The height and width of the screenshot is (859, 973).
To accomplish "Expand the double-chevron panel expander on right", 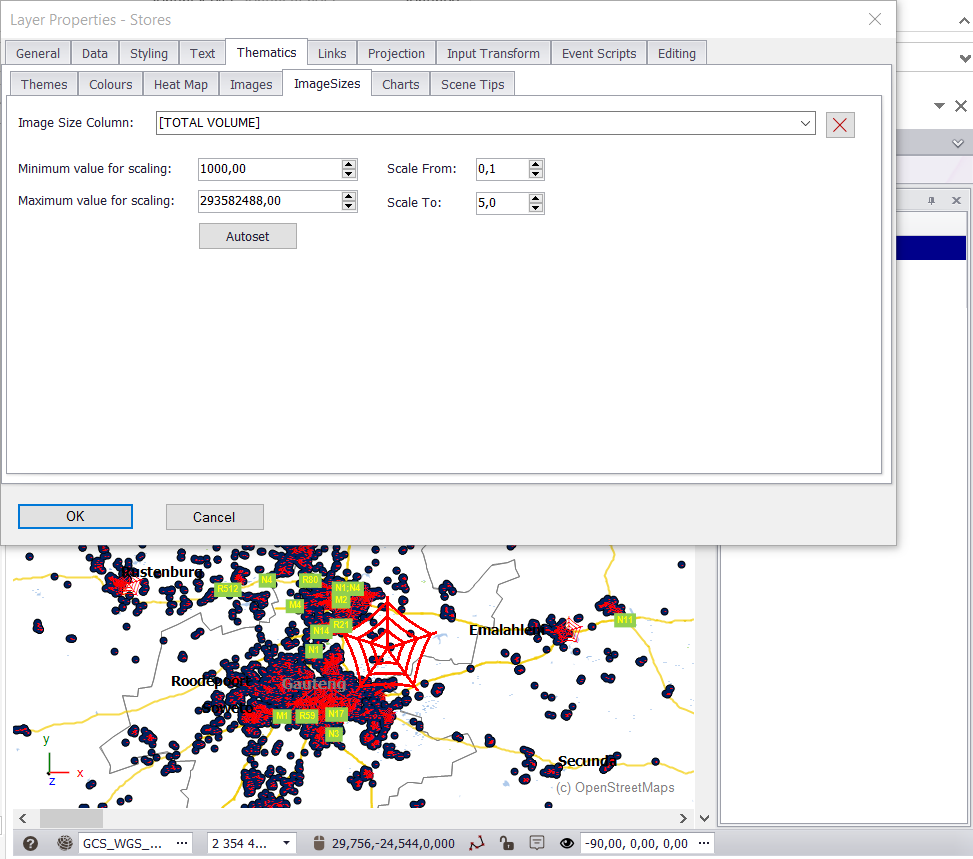I will click(957, 144).
